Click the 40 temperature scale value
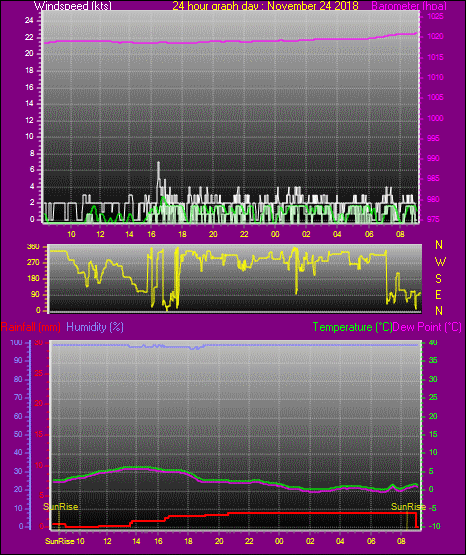 (x=433, y=342)
